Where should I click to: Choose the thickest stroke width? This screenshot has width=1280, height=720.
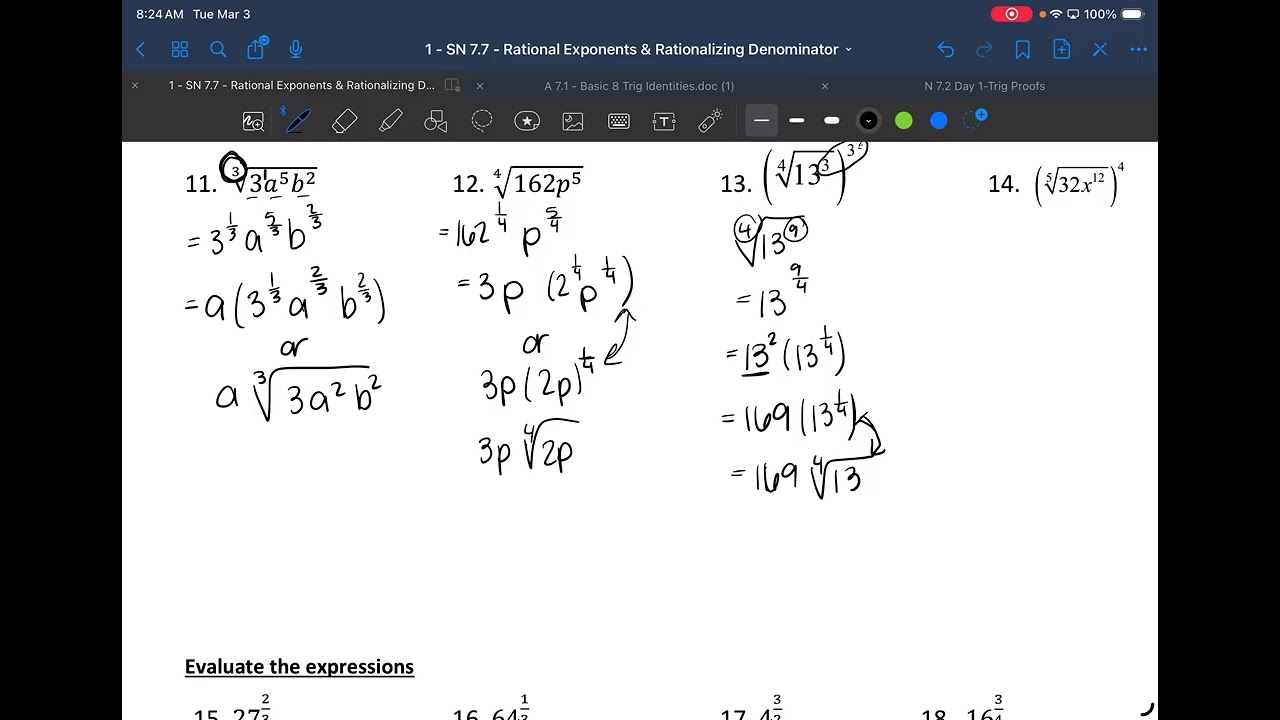[x=832, y=121]
